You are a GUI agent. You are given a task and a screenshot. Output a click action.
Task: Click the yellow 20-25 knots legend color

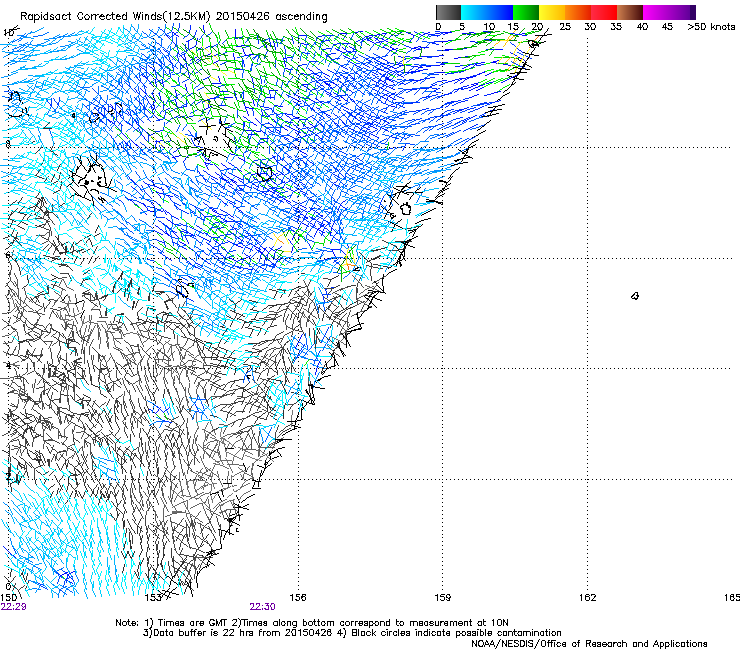coord(552,12)
